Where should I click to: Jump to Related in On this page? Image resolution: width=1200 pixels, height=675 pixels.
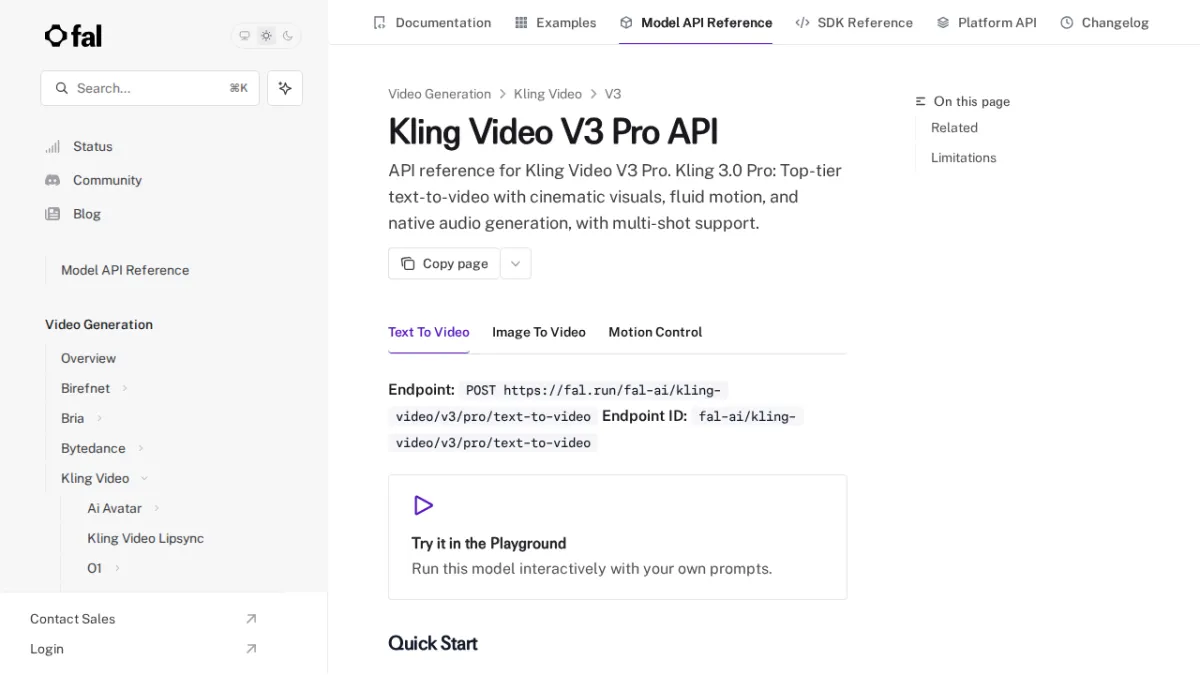tap(954, 128)
